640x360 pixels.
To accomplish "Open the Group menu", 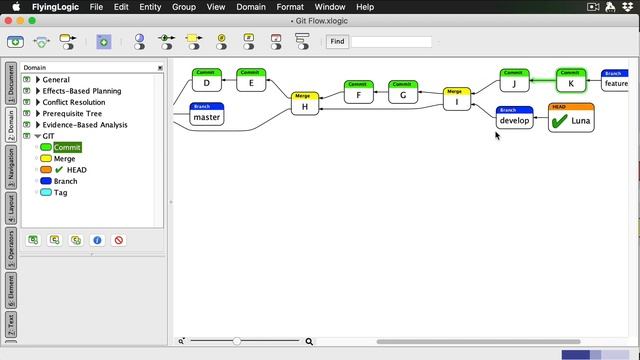I will (184, 7).
